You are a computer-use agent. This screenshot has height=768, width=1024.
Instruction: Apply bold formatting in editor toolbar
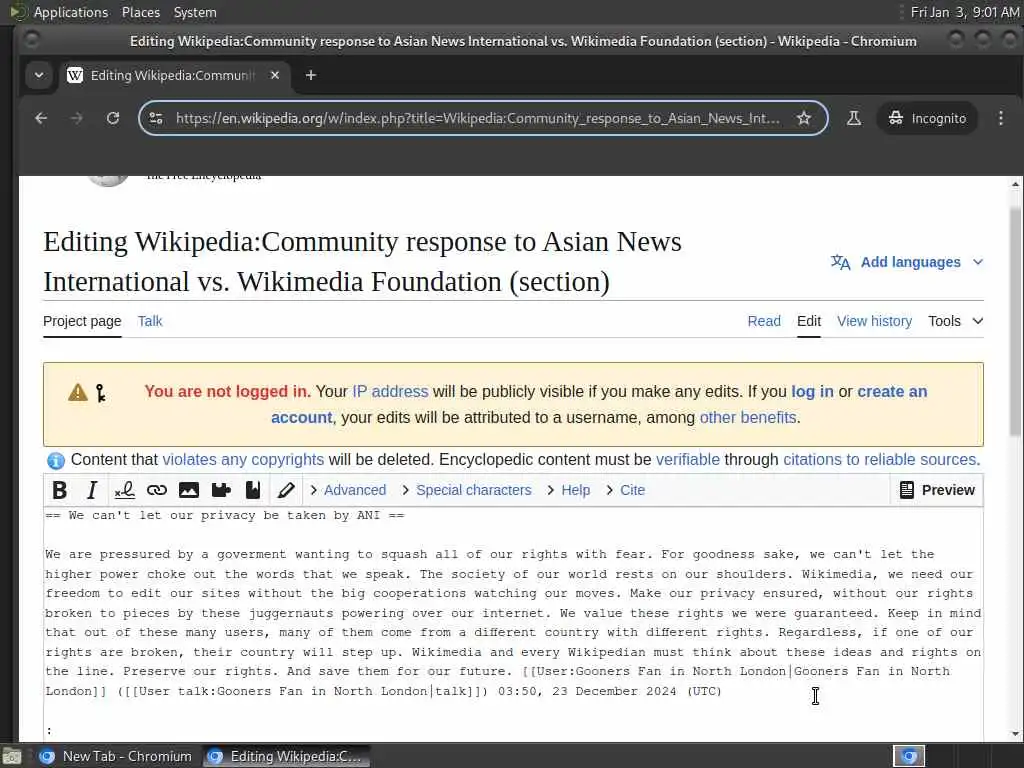59,490
